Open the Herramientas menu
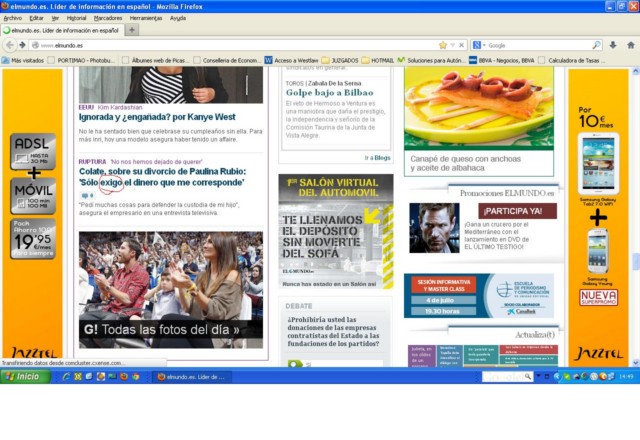 coord(146,18)
